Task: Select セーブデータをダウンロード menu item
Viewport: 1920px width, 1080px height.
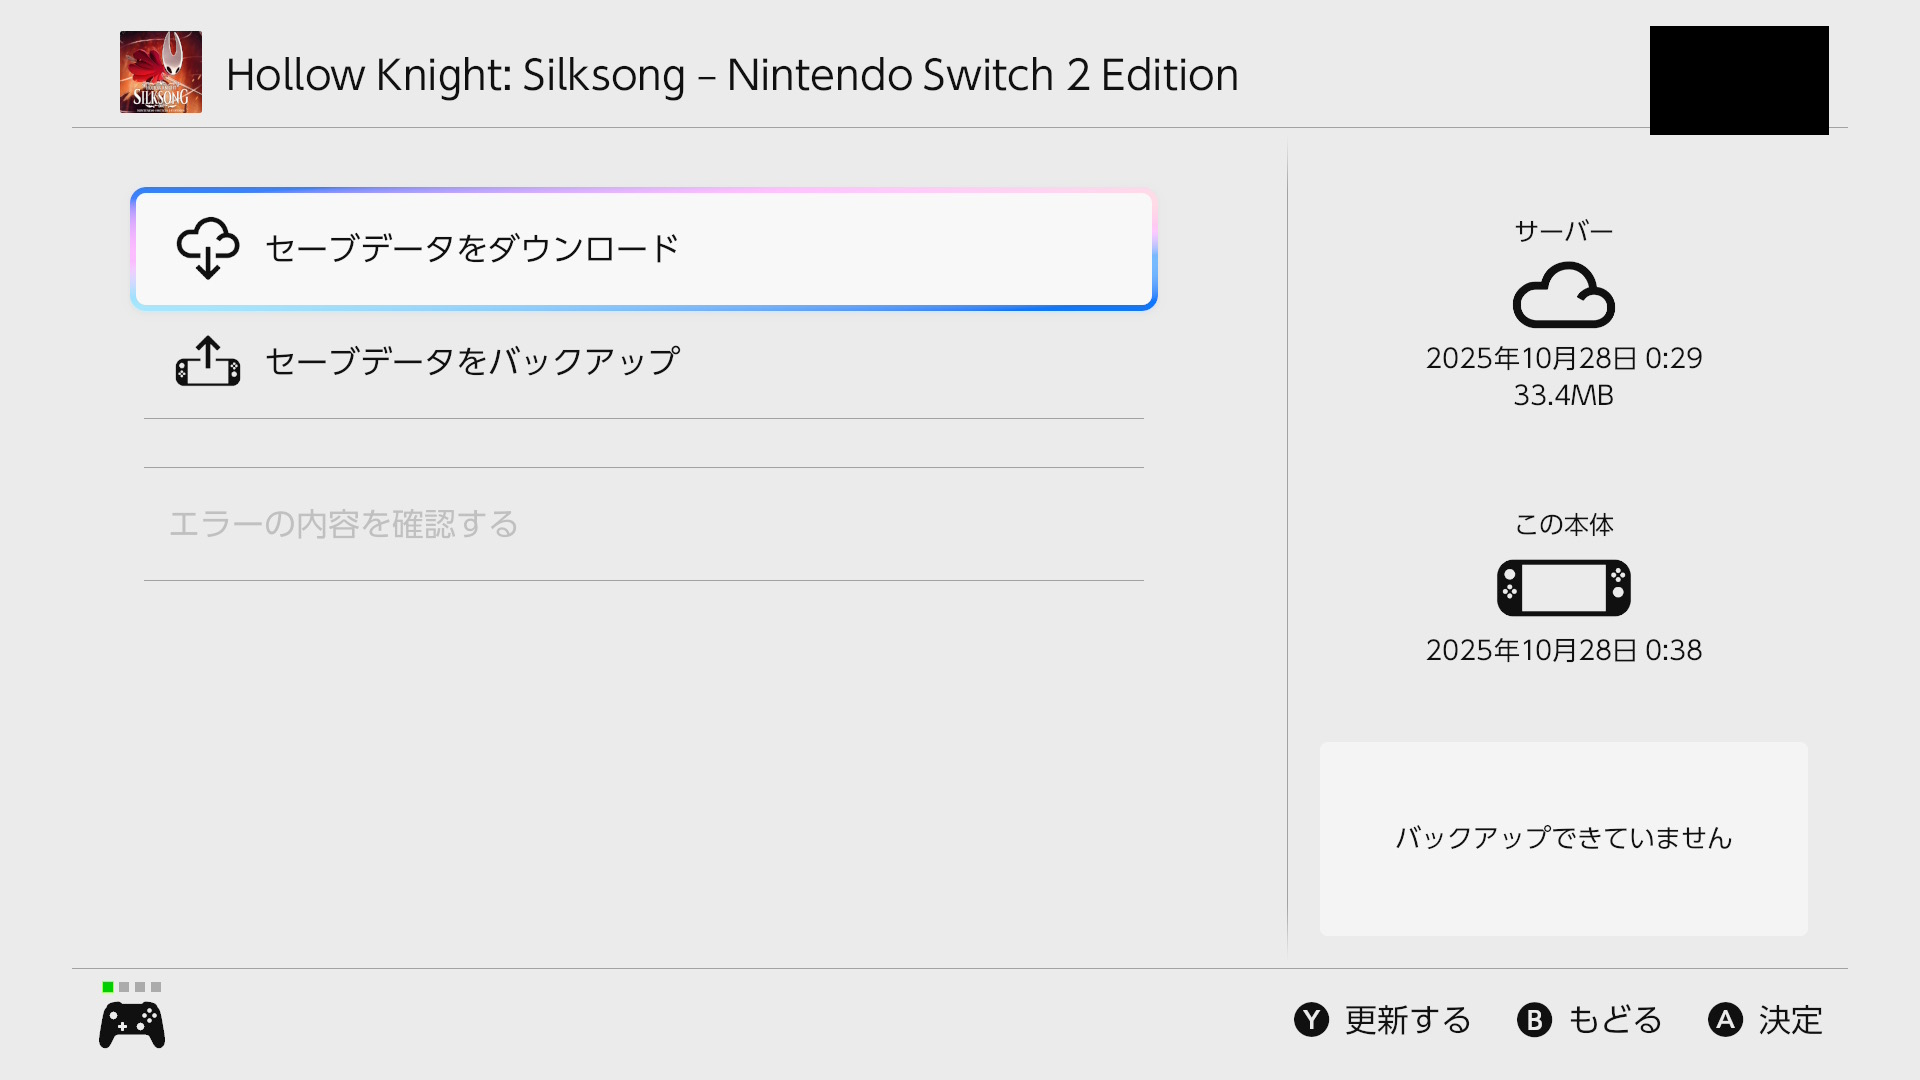Action: pos(644,249)
